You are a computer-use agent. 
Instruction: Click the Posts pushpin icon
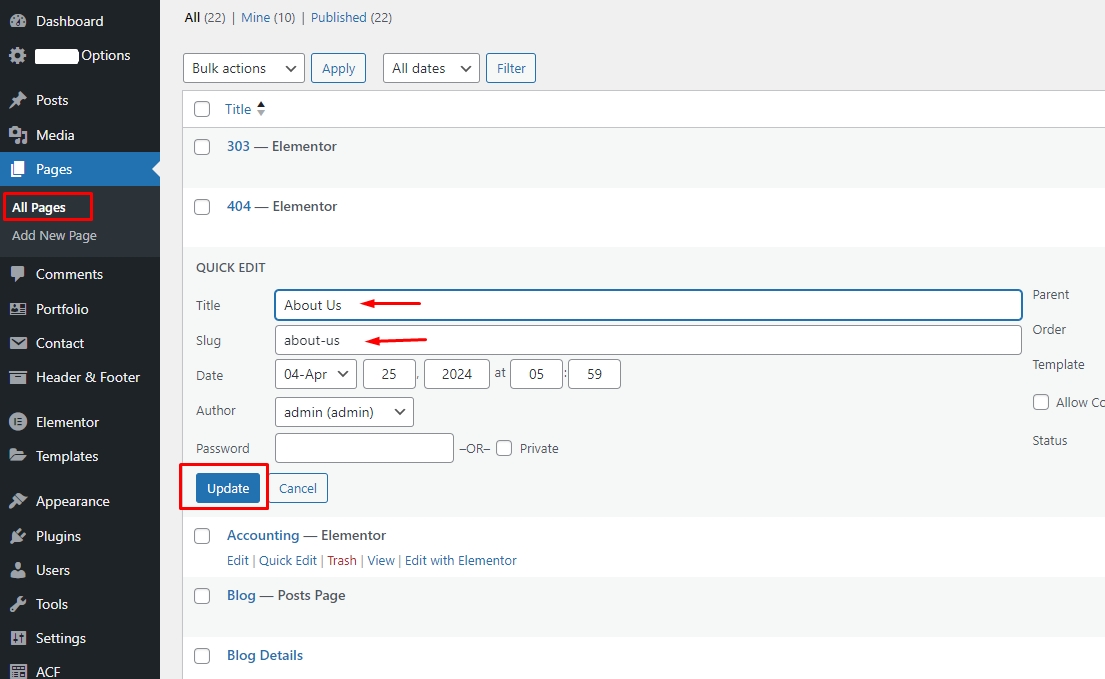tap(18, 100)
